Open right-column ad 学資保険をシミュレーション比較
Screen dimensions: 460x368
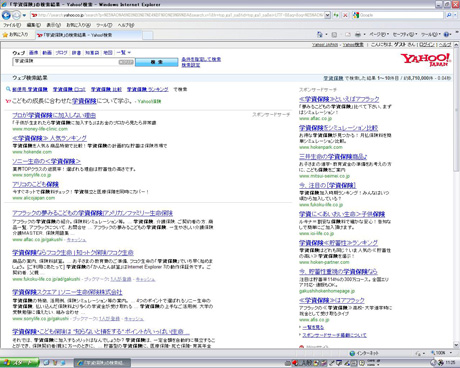339,128
